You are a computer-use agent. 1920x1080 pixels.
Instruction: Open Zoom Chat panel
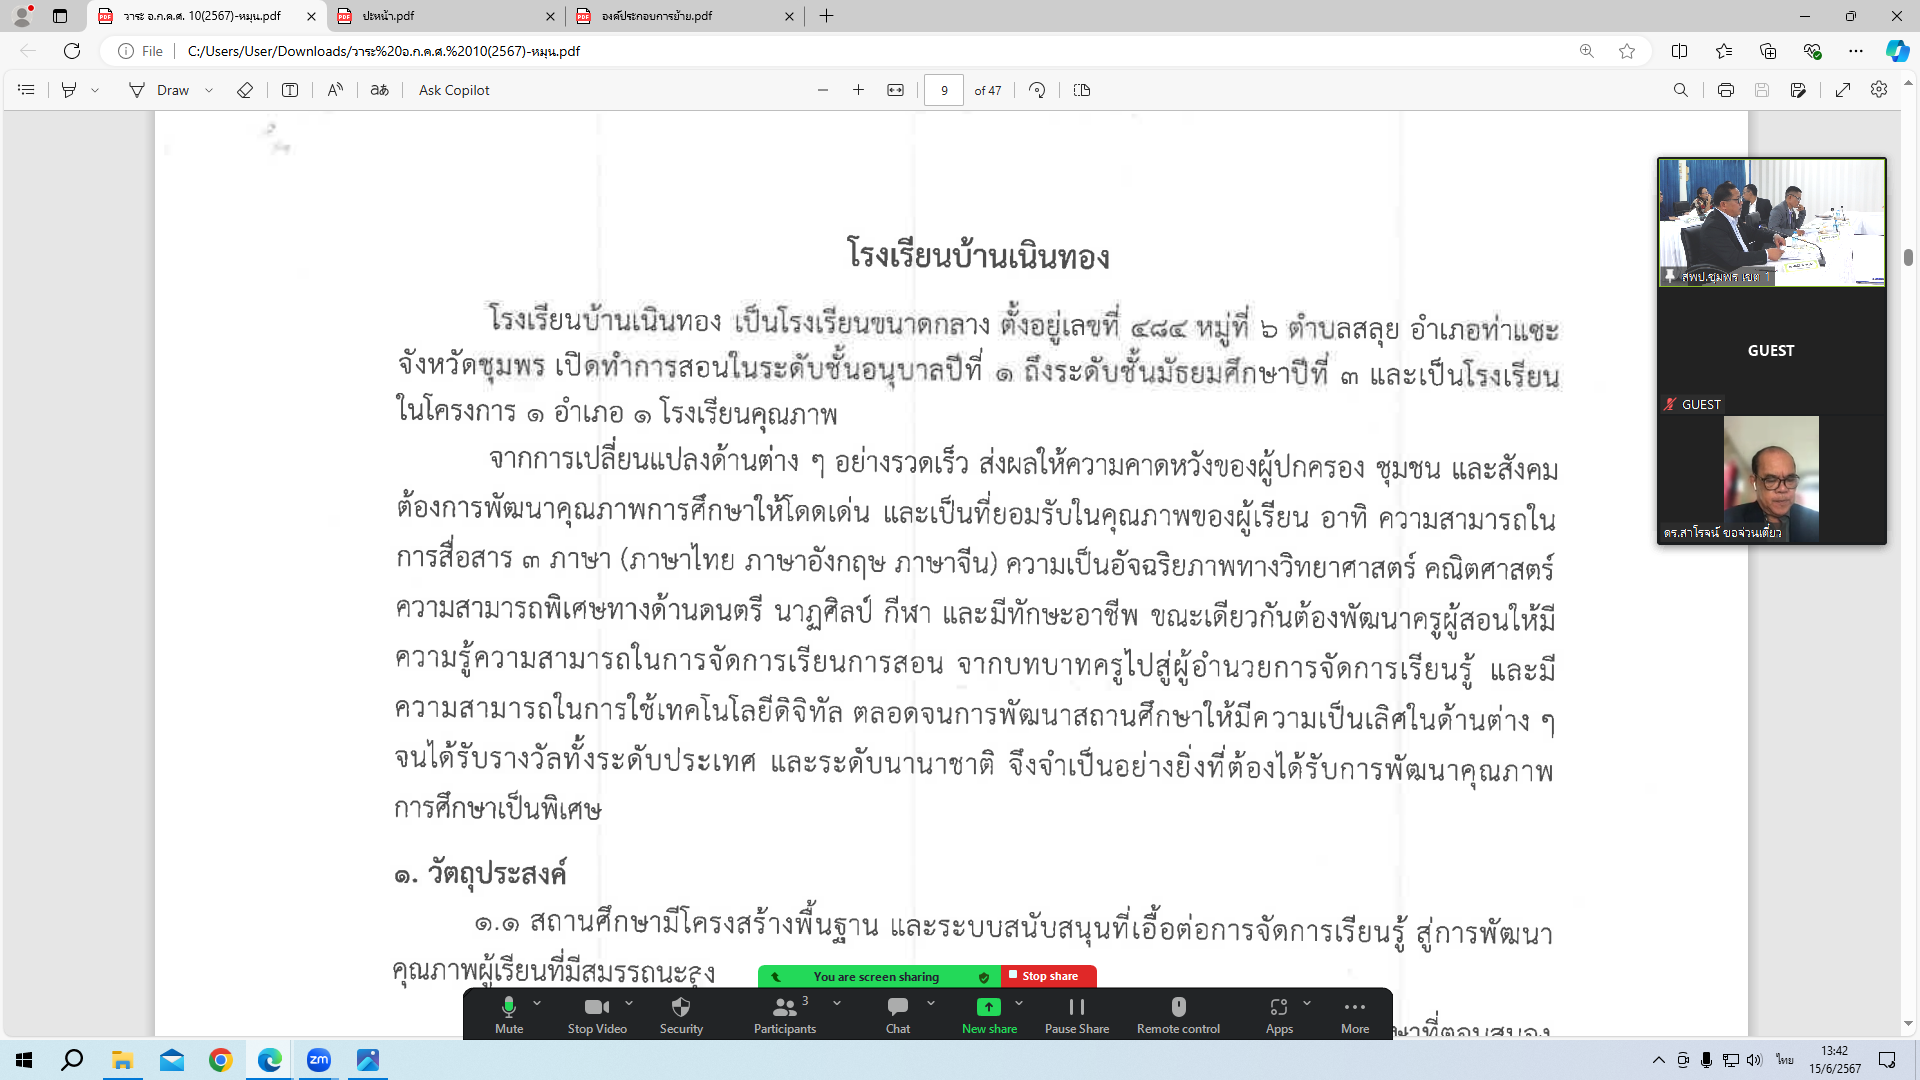pyautogui.click(x=897, y=1013)
